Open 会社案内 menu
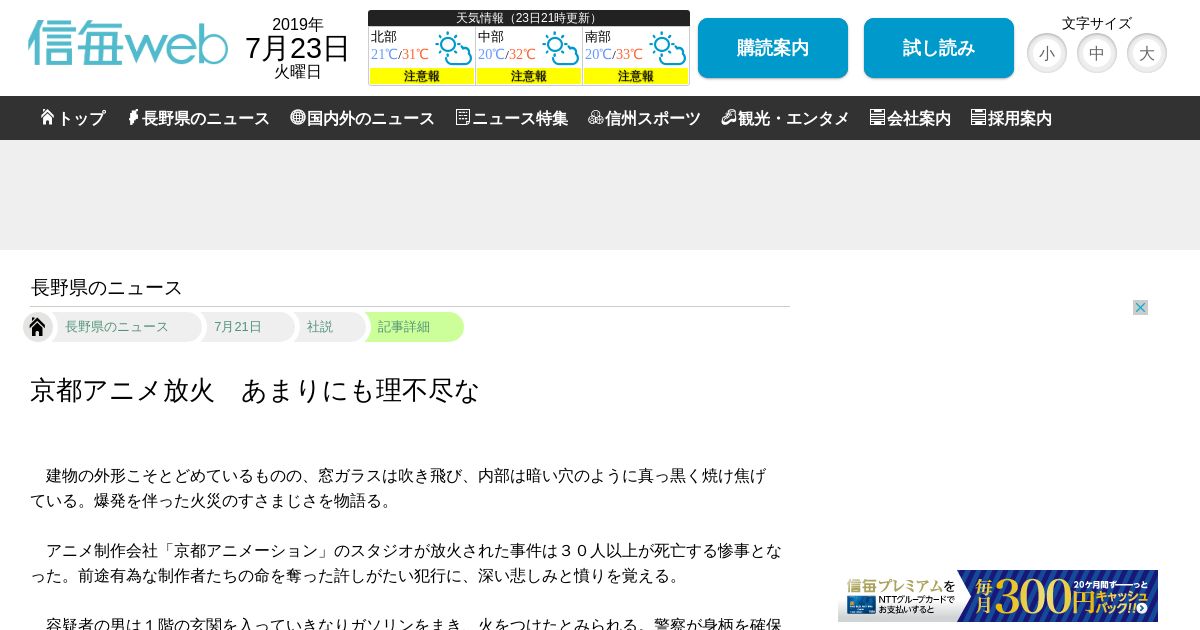The image size is (1200, 630). tap(910, 118)
